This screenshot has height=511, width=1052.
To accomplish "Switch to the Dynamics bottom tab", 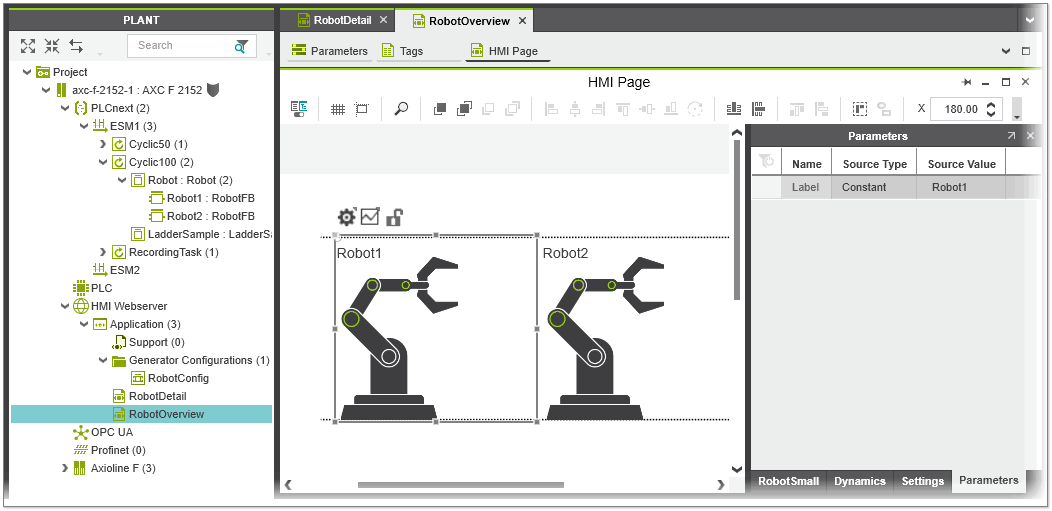I will coord(860,481).
